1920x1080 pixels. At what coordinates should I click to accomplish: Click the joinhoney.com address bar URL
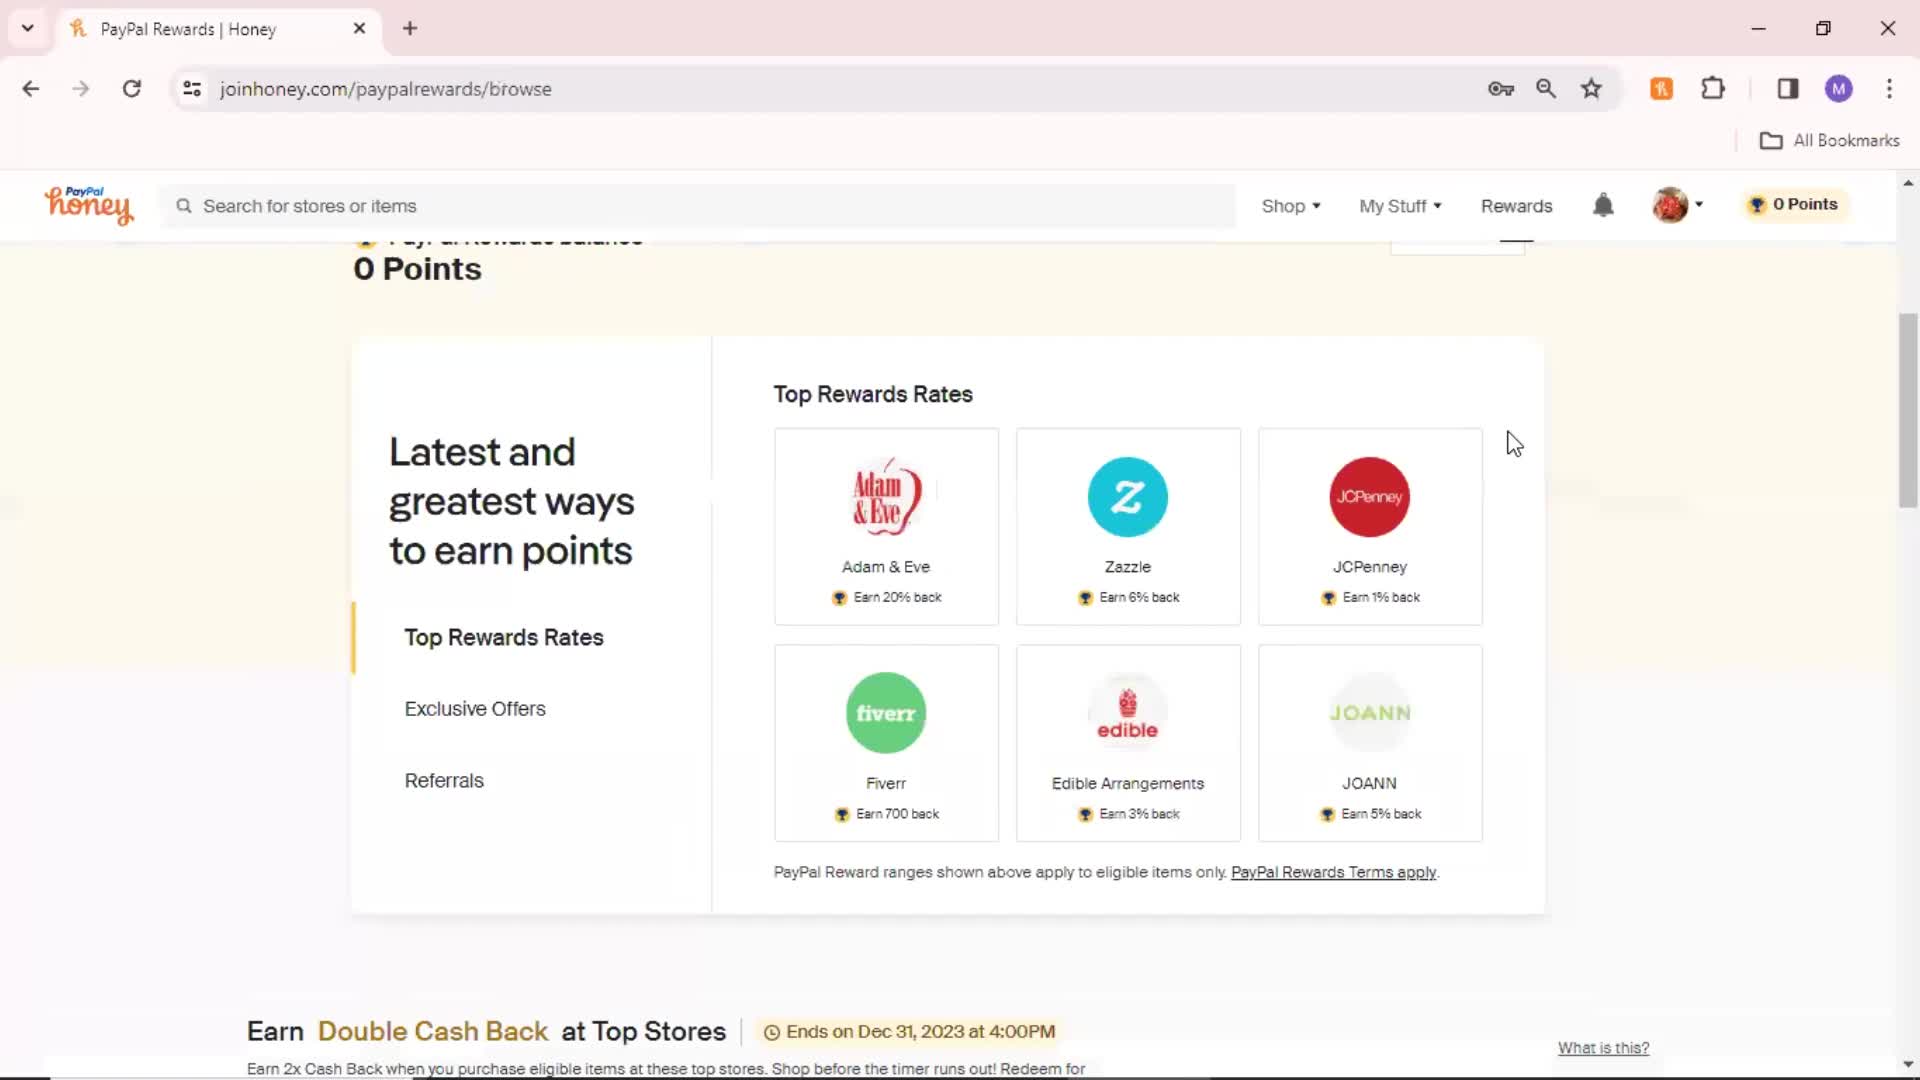point(386,89)
